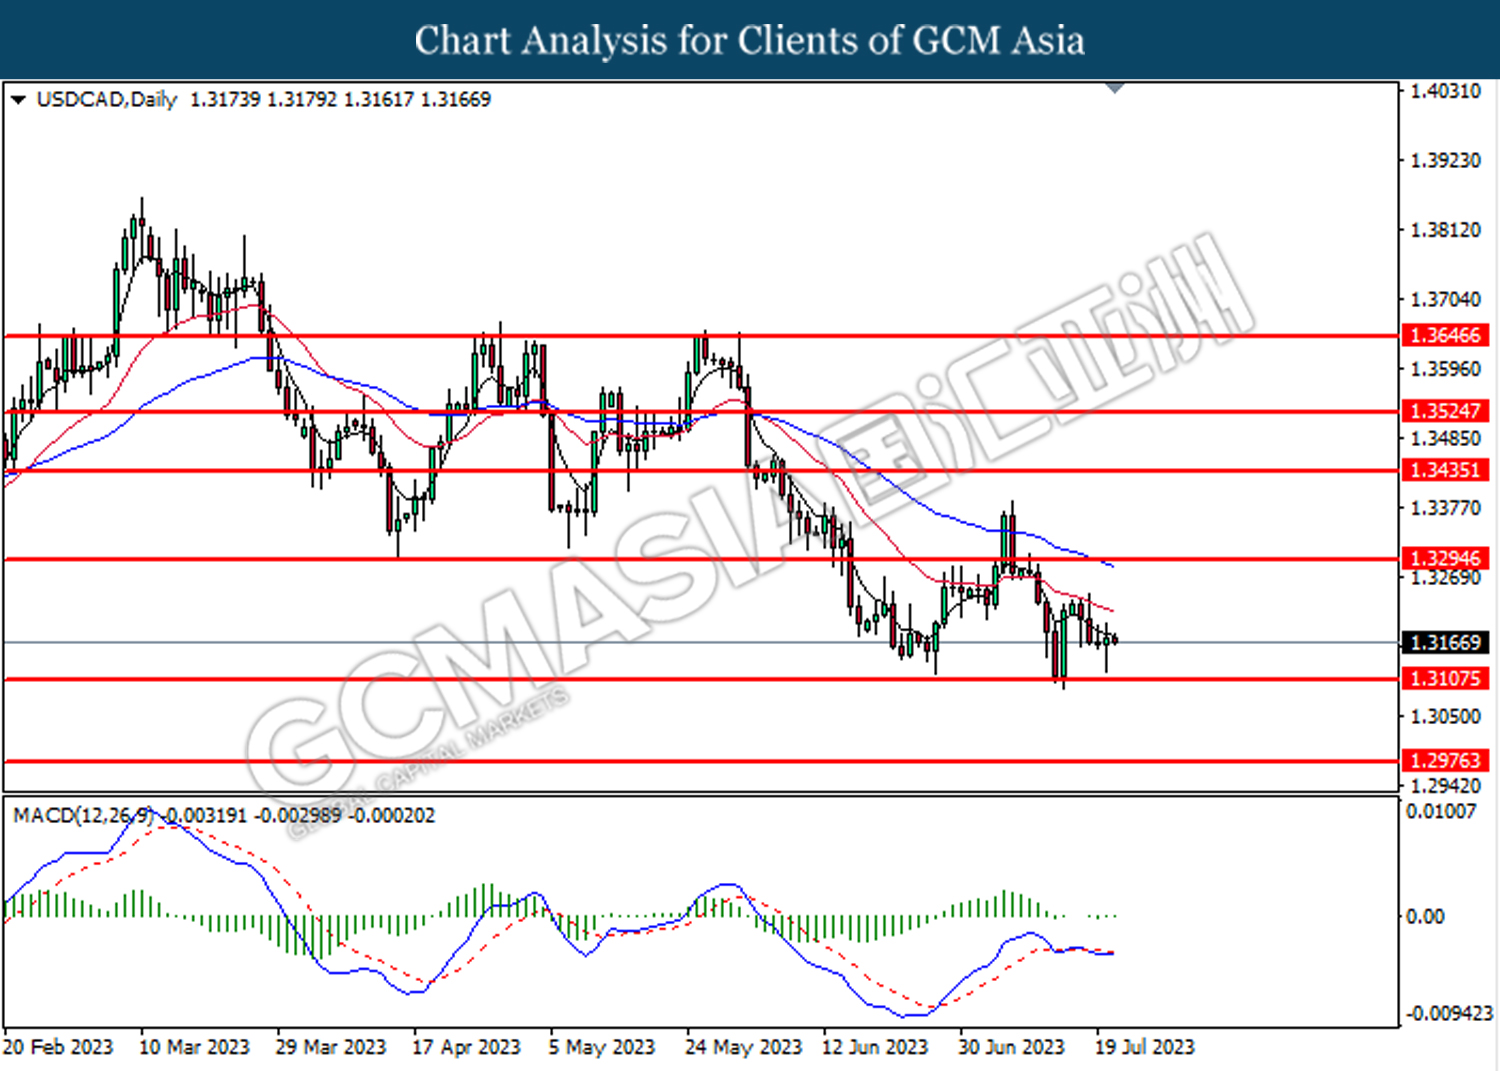This screenshot has height=1071, width=1500.
Task: Click the 19 Jul 2023 date label
Action: (x=1145, y=1047)
